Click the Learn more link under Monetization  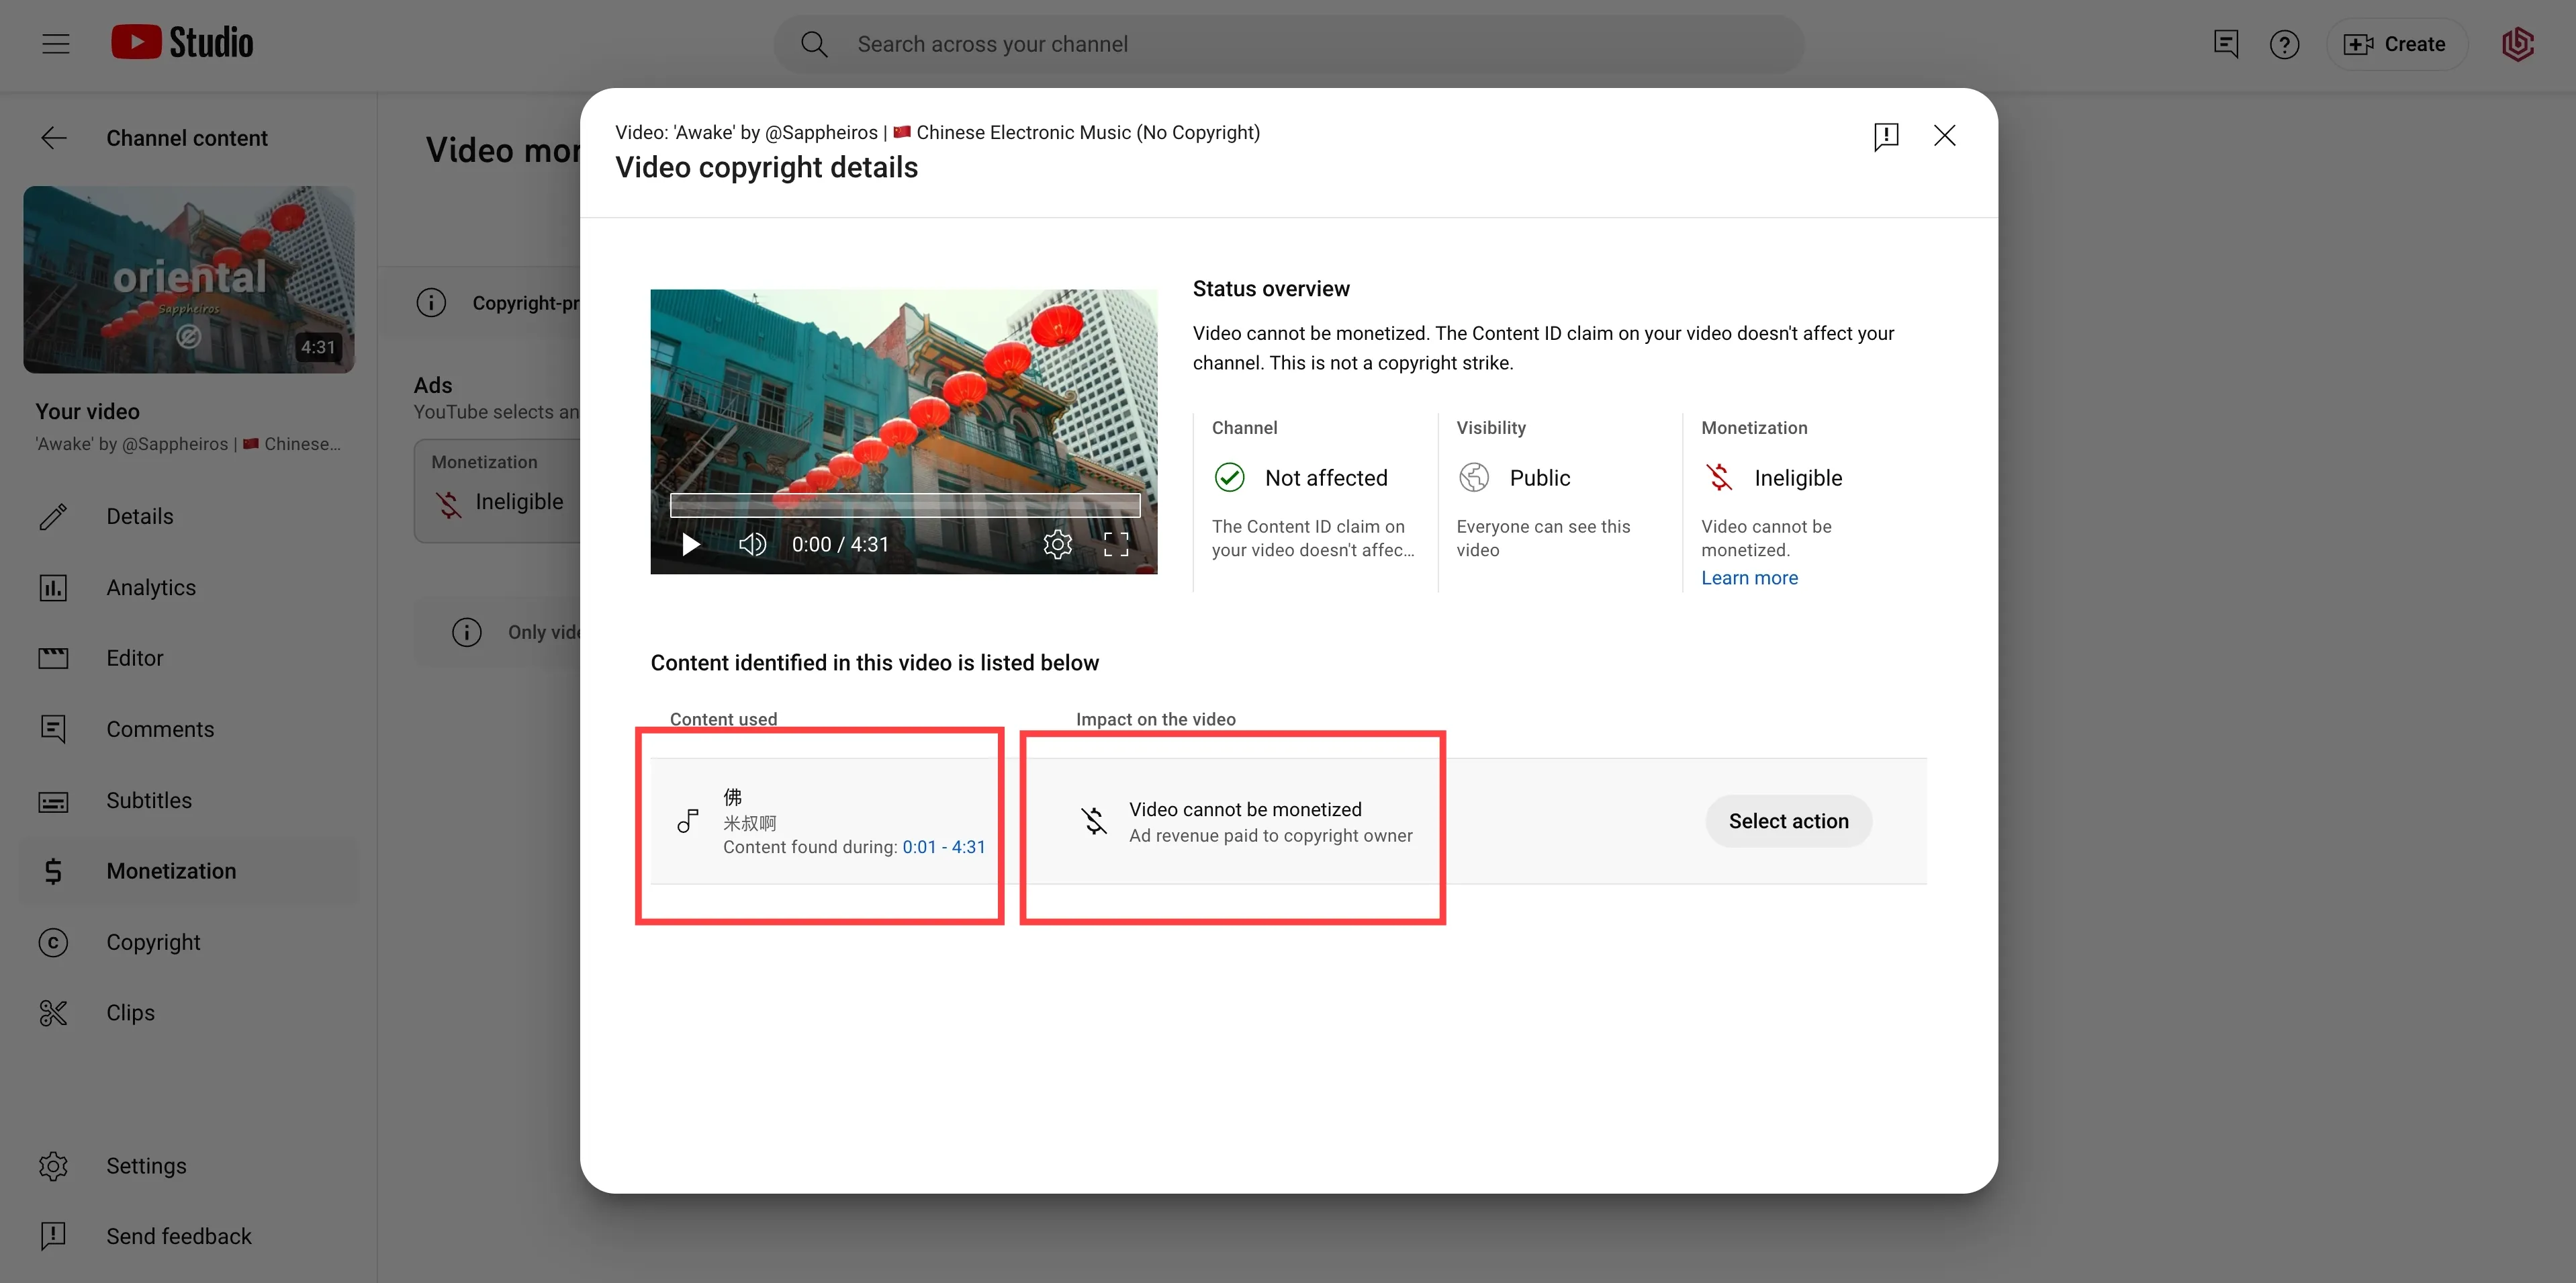[1749, 578]
